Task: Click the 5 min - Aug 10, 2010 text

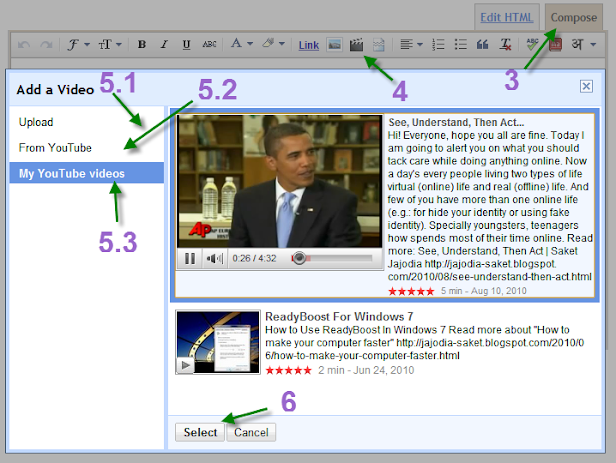Action: (x=483, y=291)
